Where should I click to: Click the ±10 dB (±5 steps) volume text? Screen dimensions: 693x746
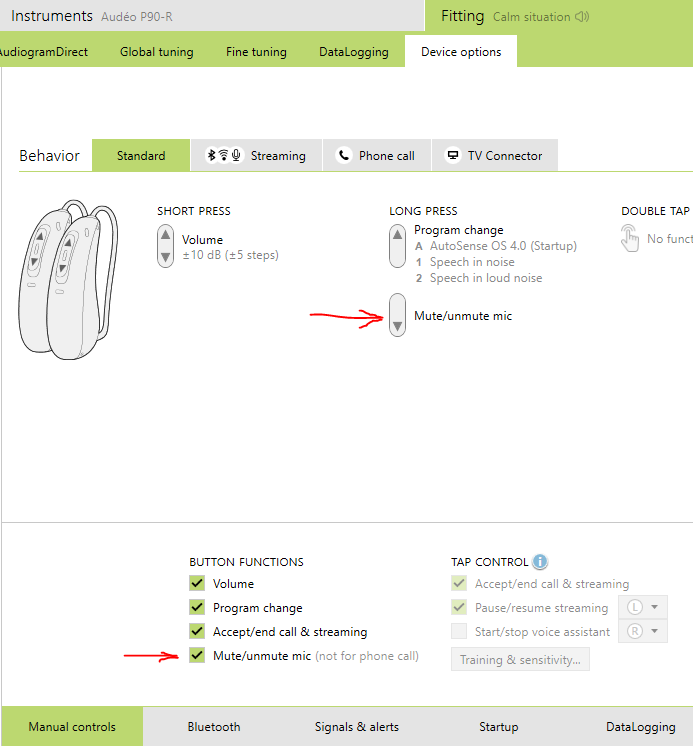(230, 255)
